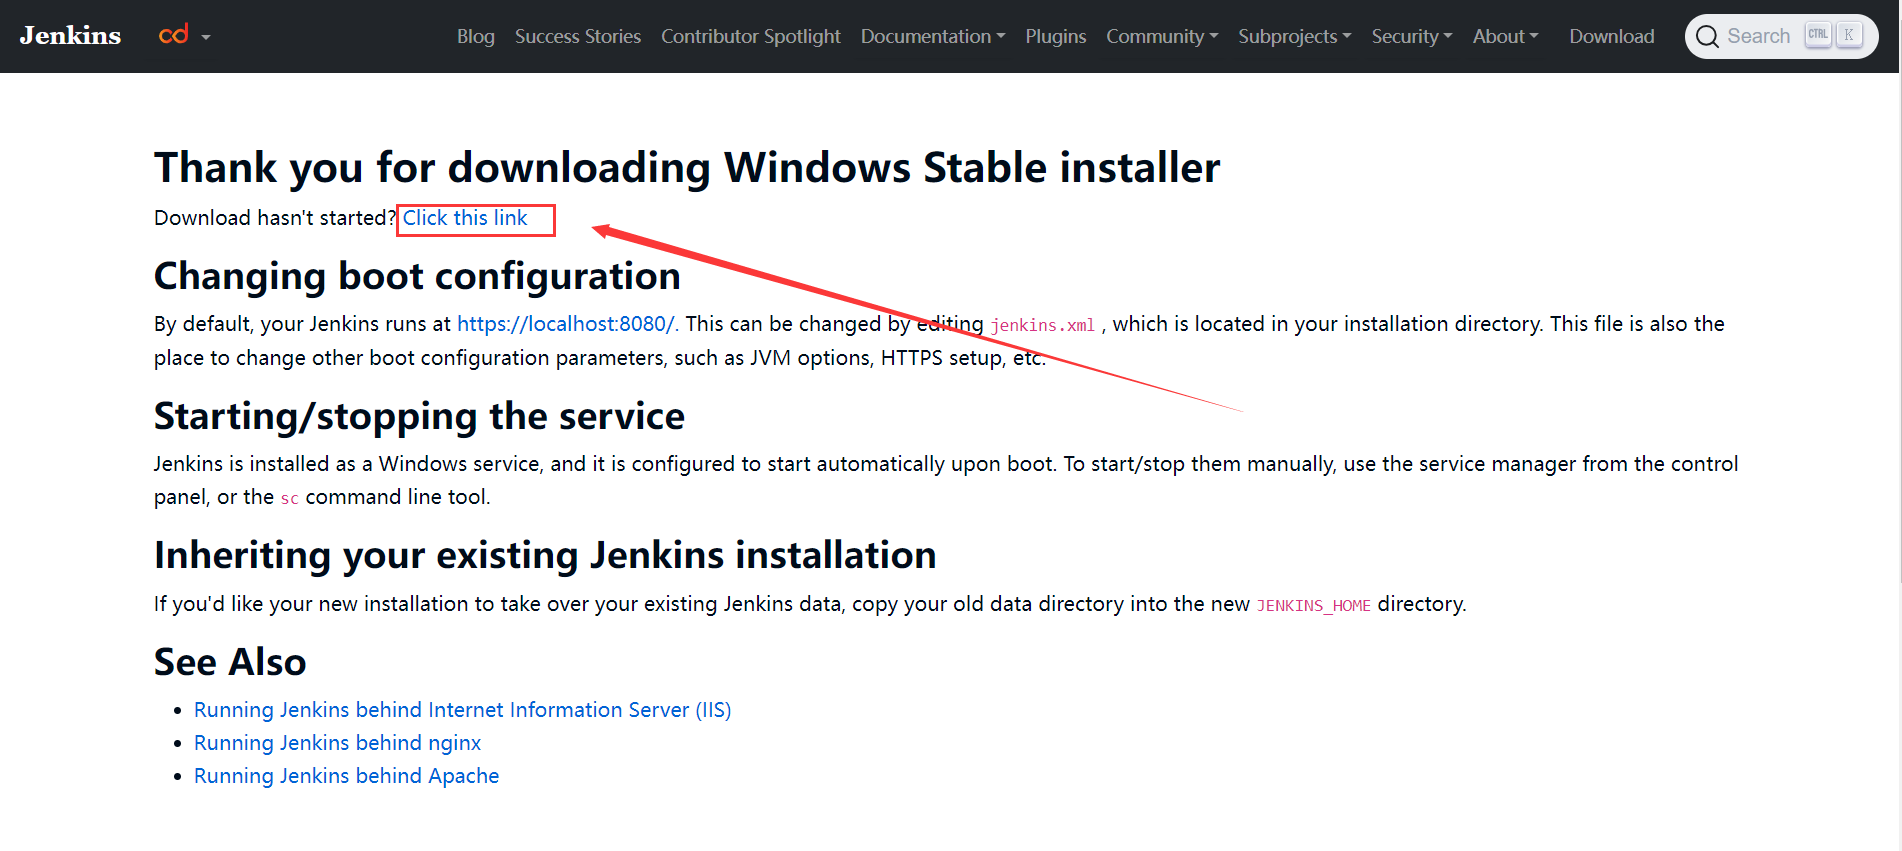Click the 'Starting/stopping the service' heading

click(x=419, y=416)
